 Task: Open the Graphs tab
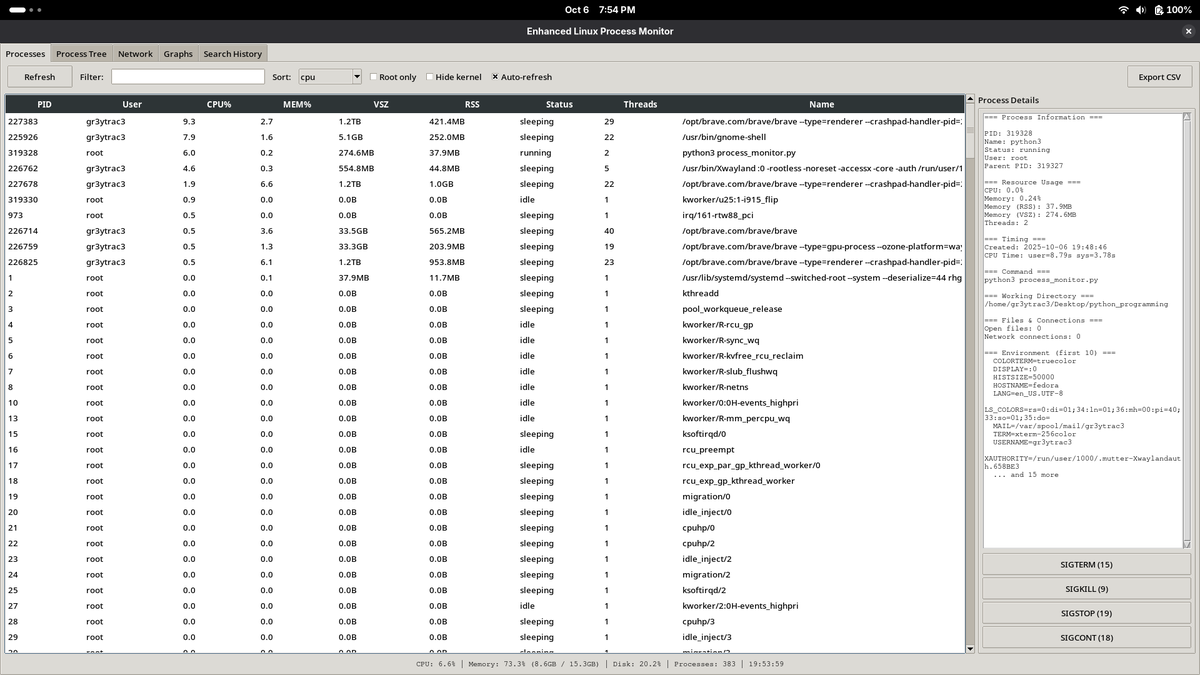(178, 54)
